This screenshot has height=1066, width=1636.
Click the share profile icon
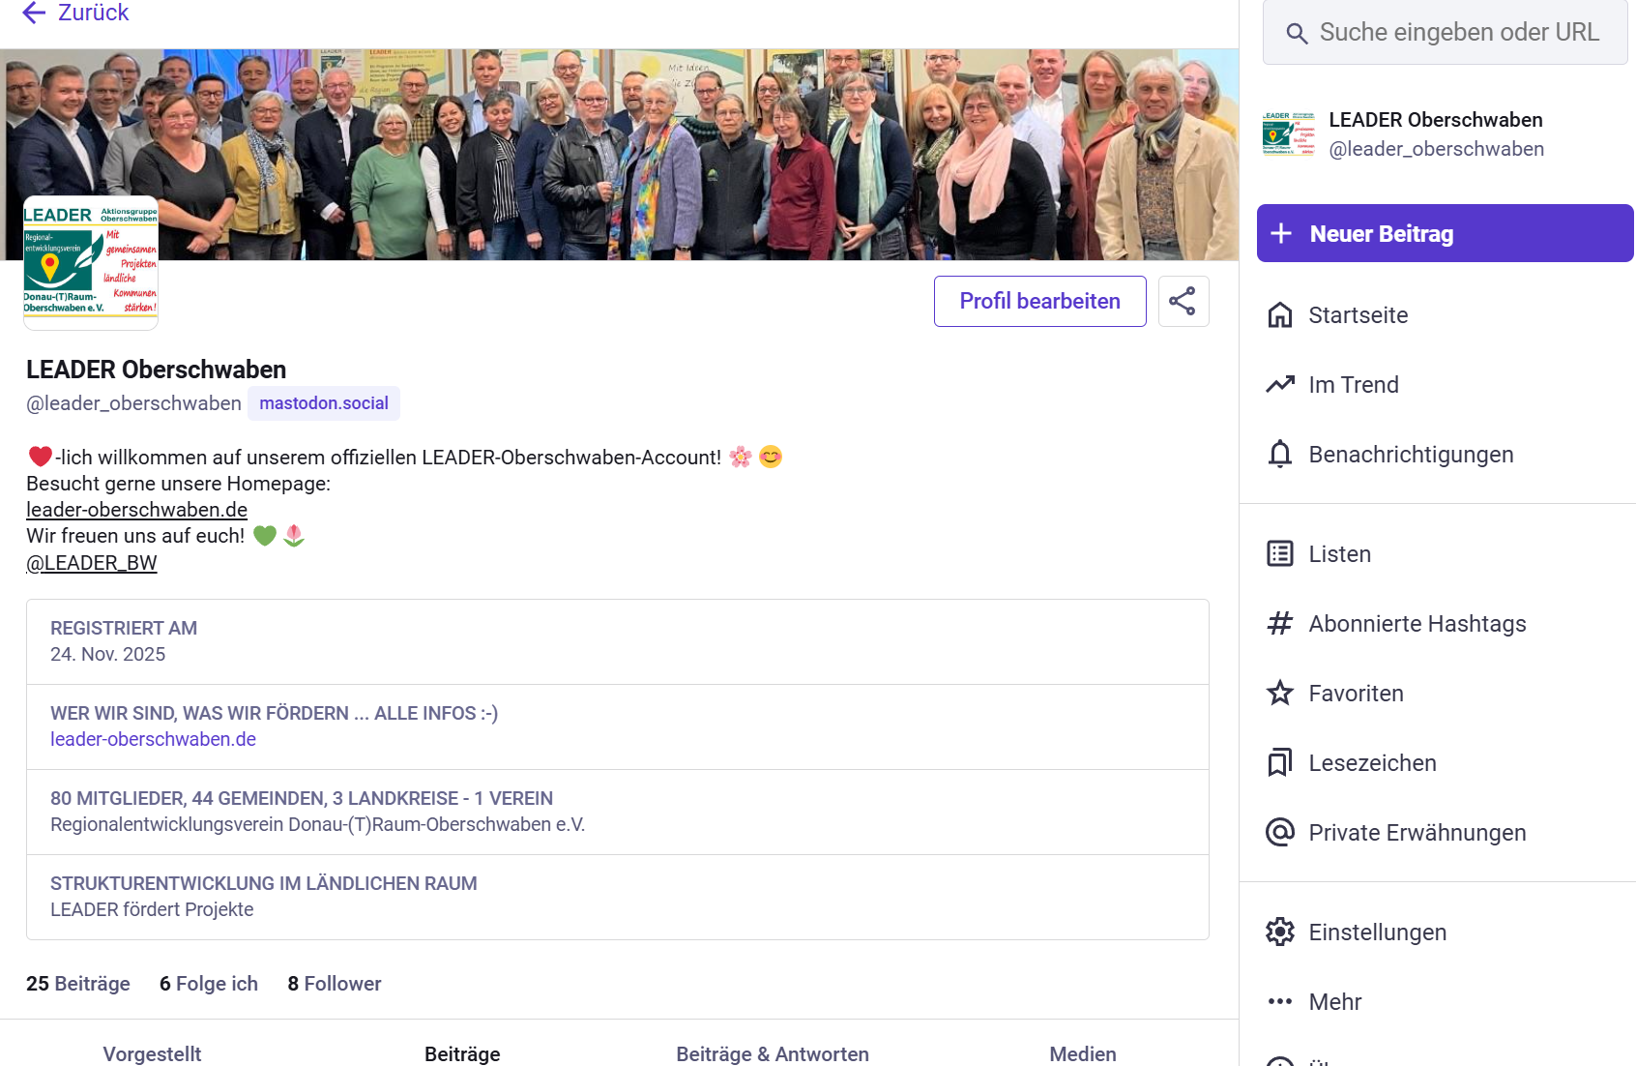(x=1183, y=301)
